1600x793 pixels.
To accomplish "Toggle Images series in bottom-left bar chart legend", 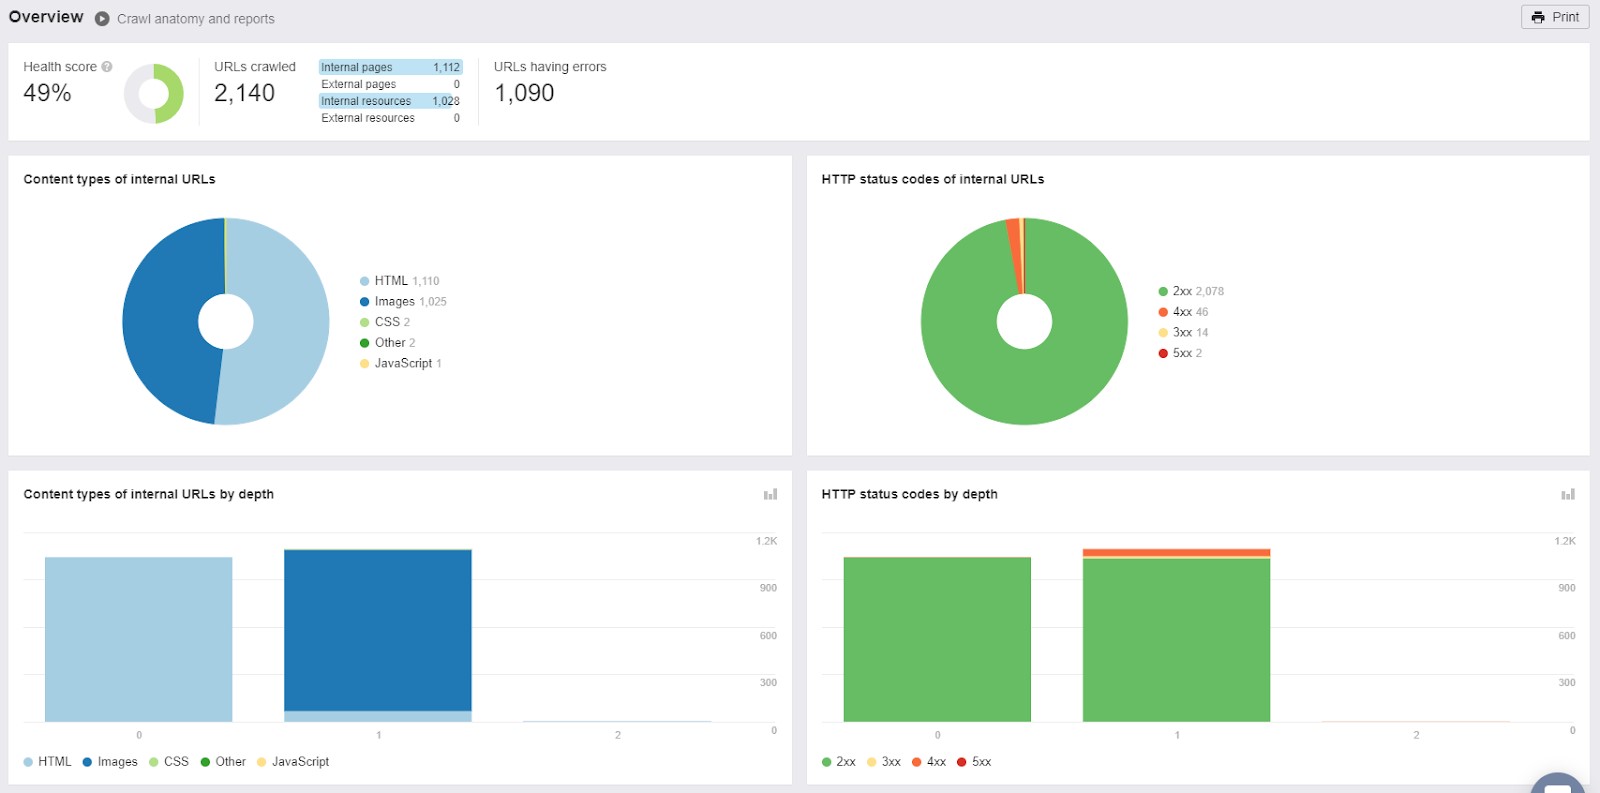I will coord(109,762).
